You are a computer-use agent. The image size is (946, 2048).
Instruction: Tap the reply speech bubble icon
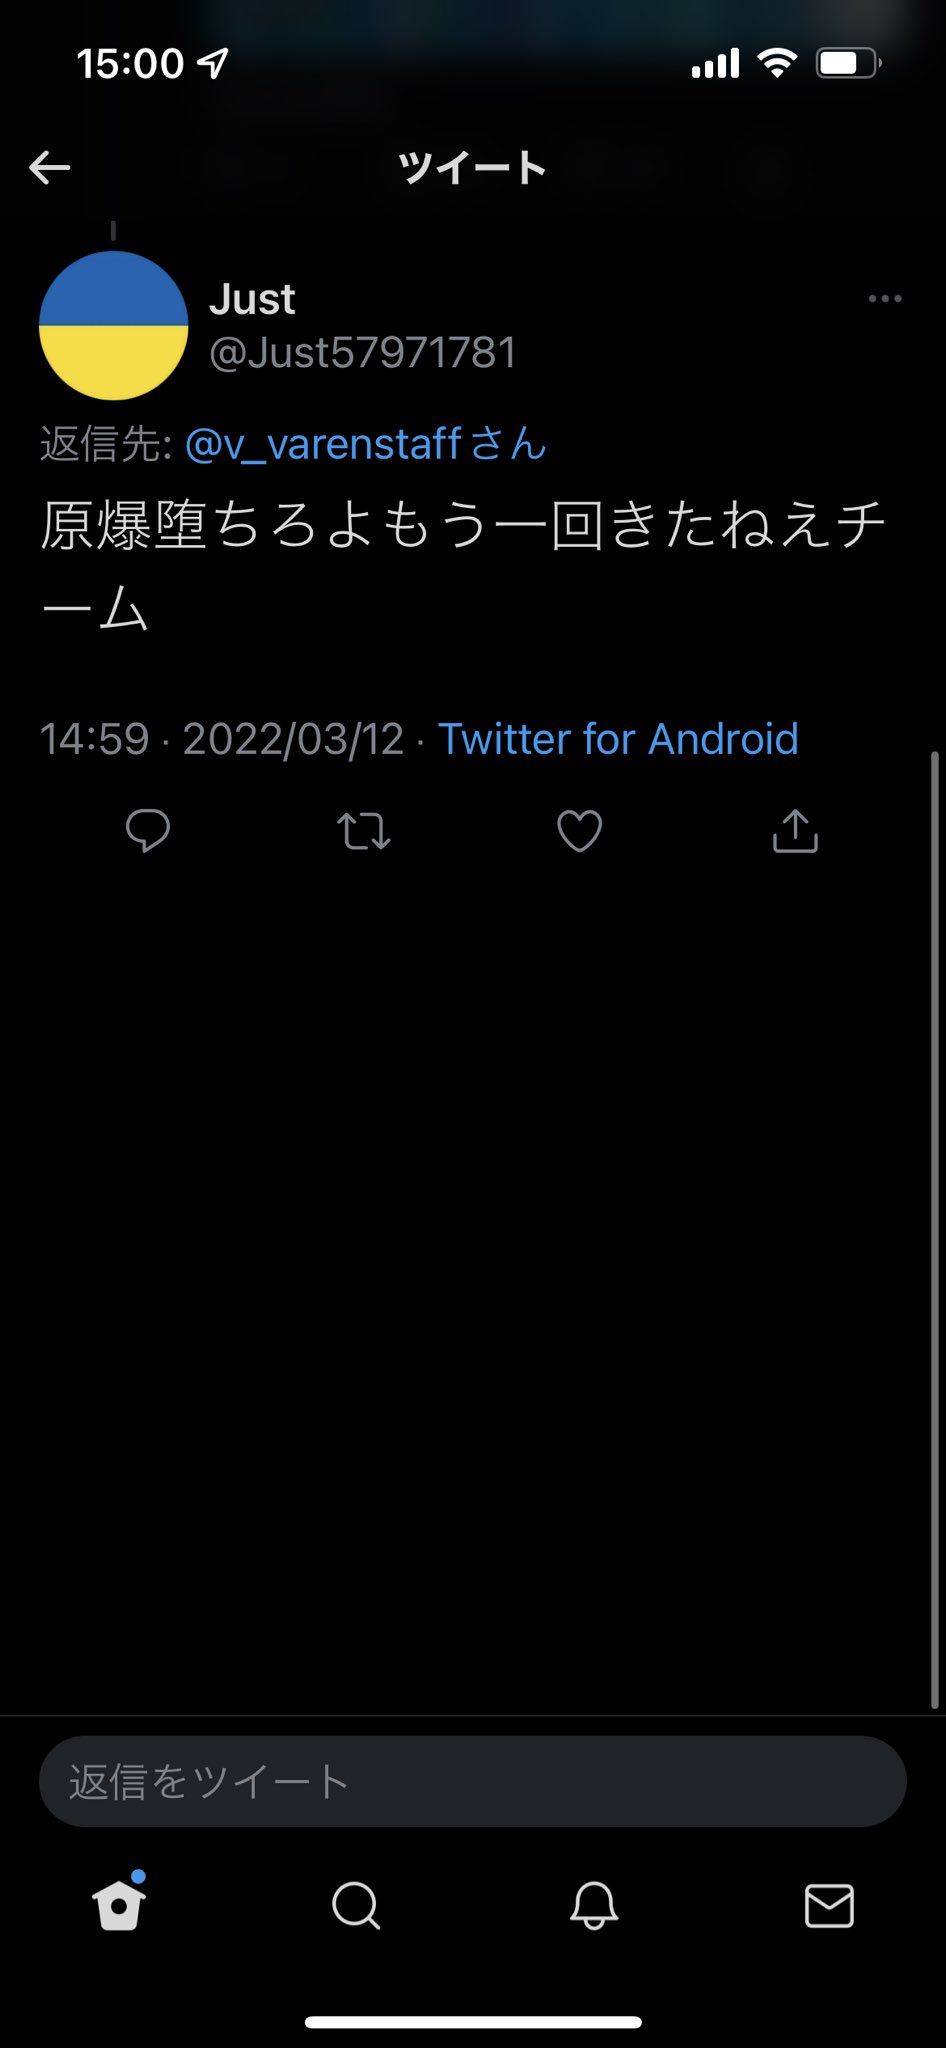[148, 831]
